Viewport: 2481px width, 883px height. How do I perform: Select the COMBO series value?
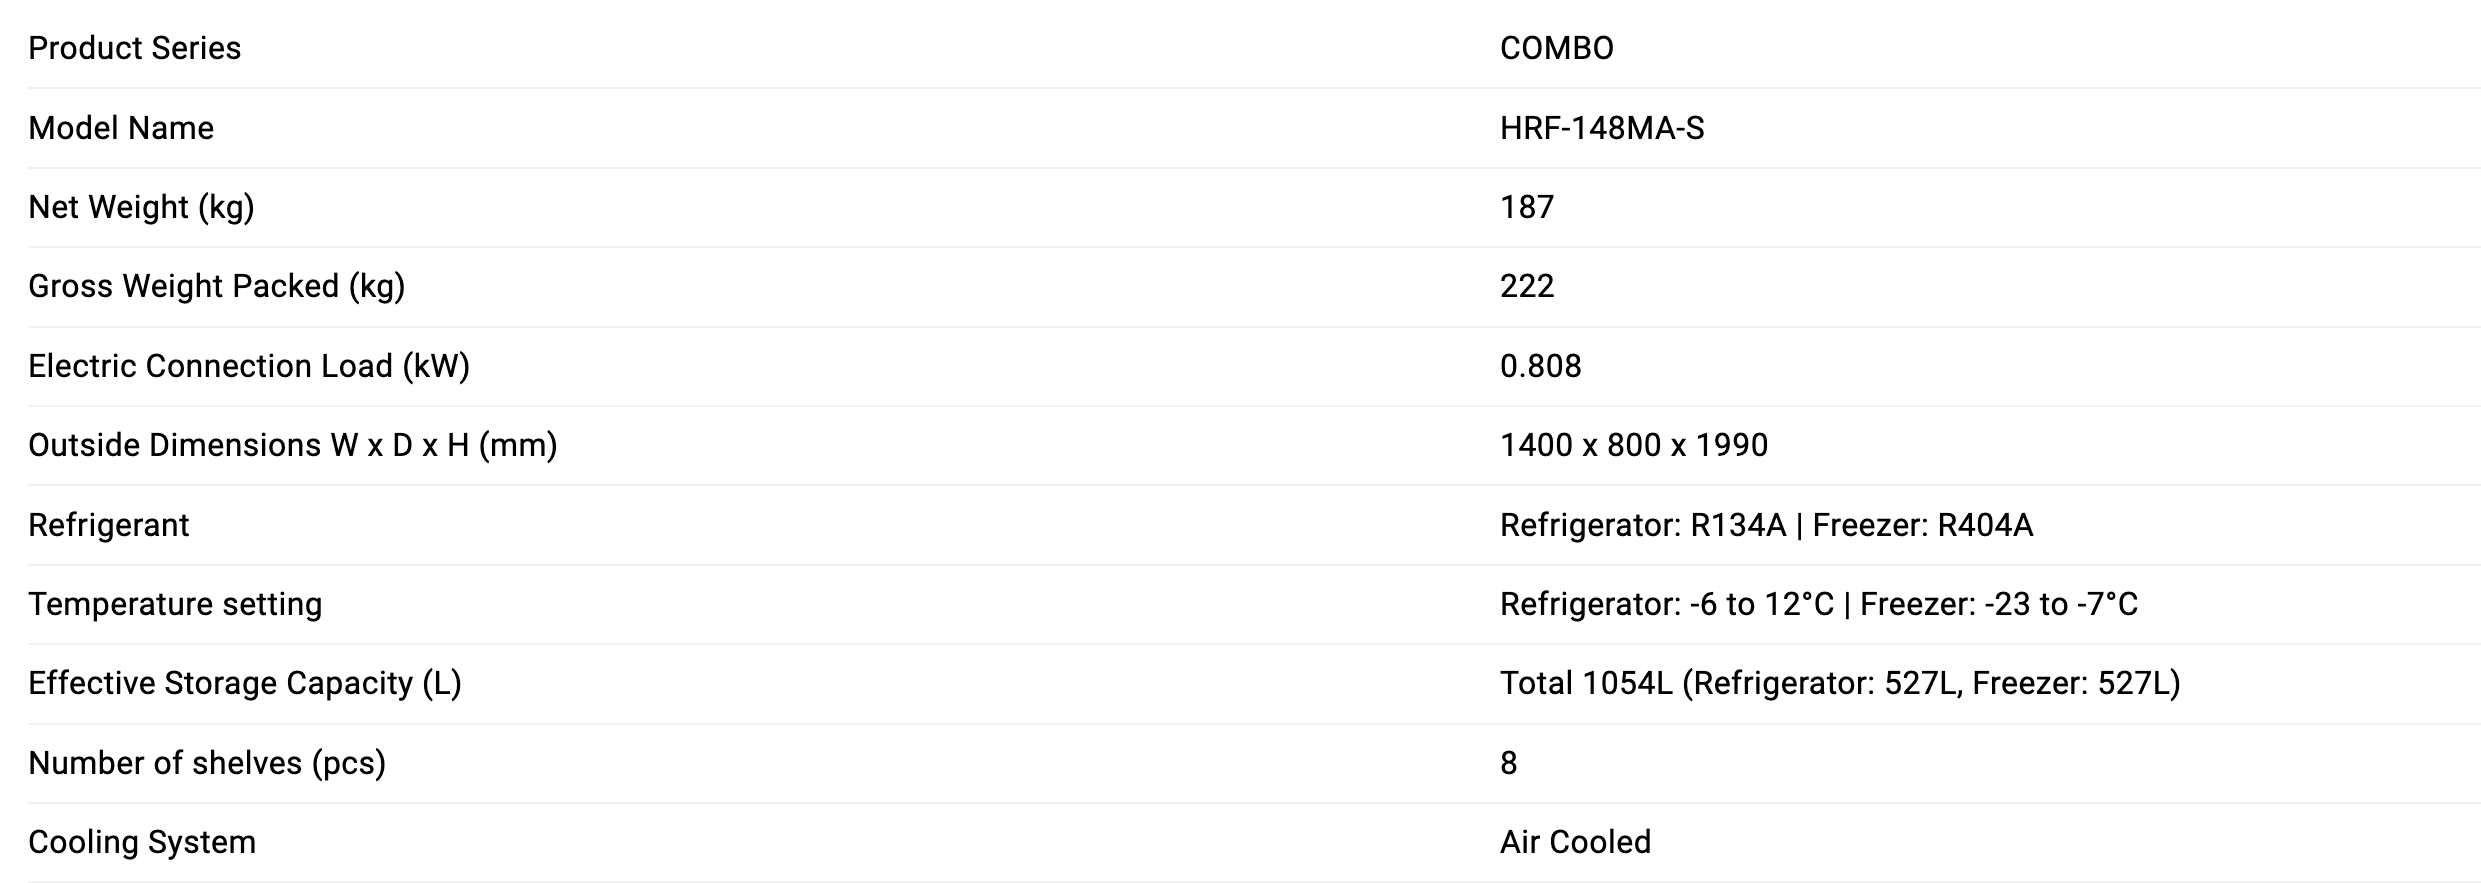click(1556, 48)
